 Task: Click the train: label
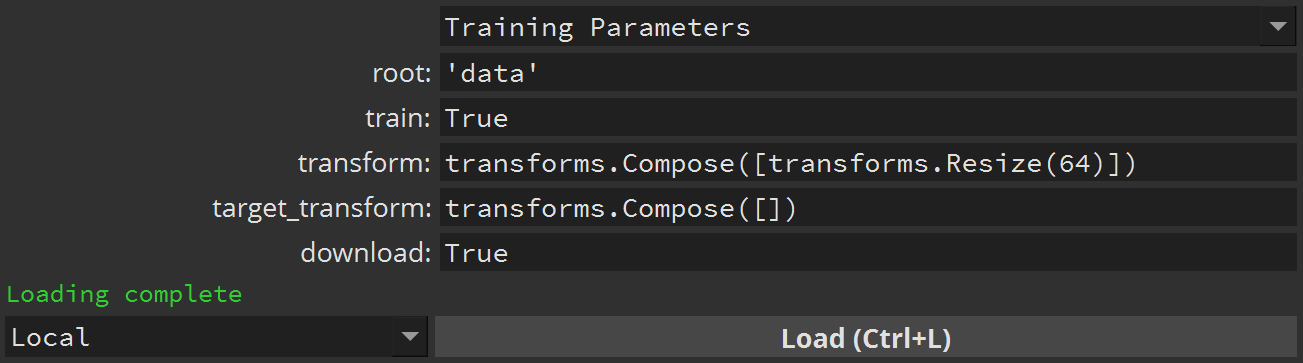pos(398,118)
